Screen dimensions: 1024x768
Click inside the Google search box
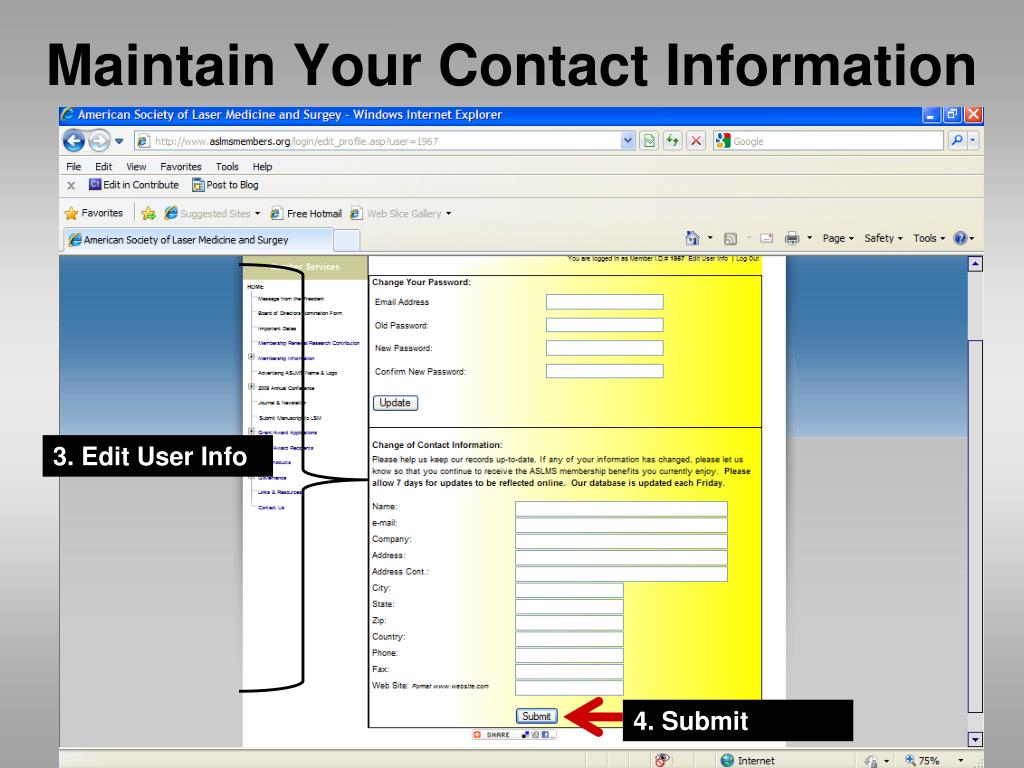tap(837, 141)
